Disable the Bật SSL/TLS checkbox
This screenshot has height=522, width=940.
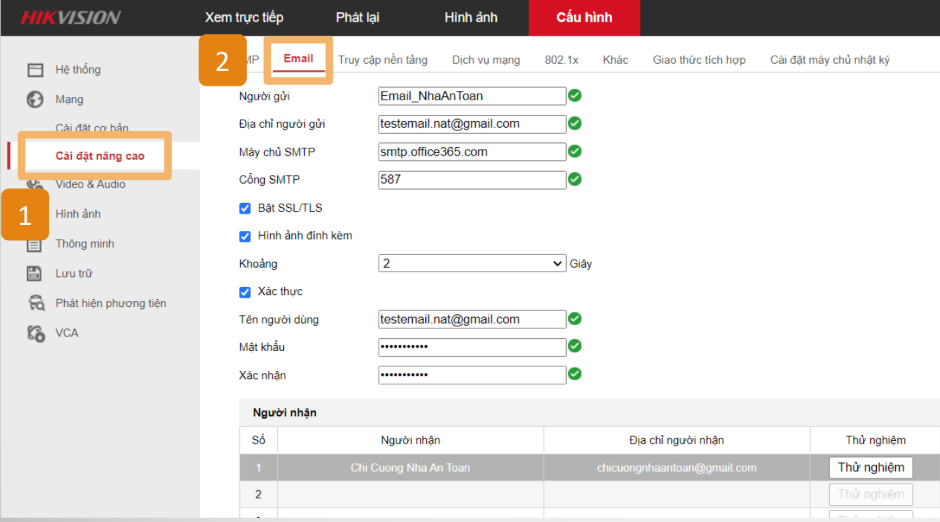click(x=245, y=208)
